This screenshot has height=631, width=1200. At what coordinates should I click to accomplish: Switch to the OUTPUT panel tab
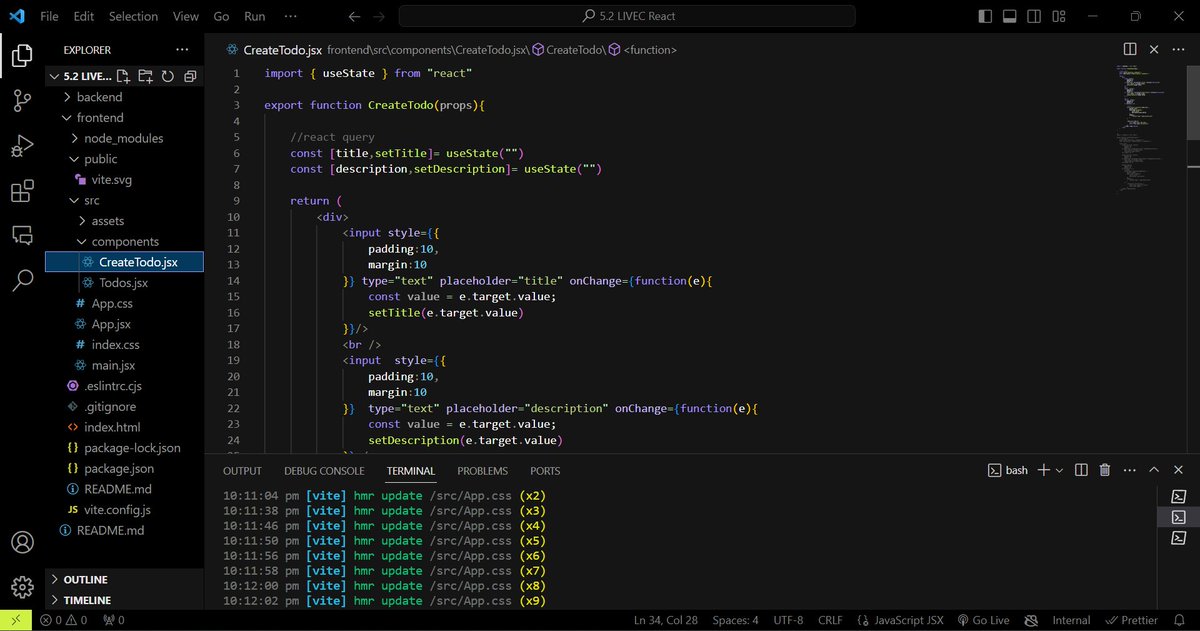pos(242,471)
